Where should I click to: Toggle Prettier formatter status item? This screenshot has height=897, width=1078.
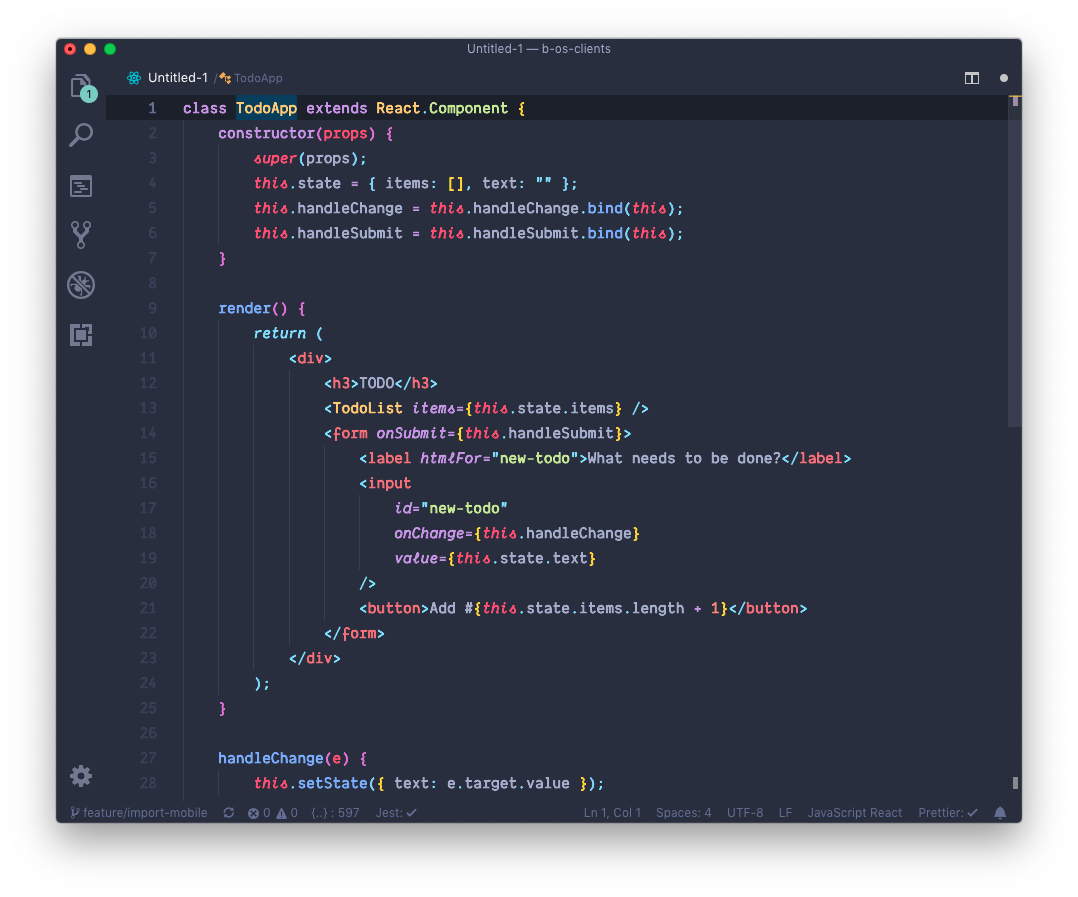(947, 813)
